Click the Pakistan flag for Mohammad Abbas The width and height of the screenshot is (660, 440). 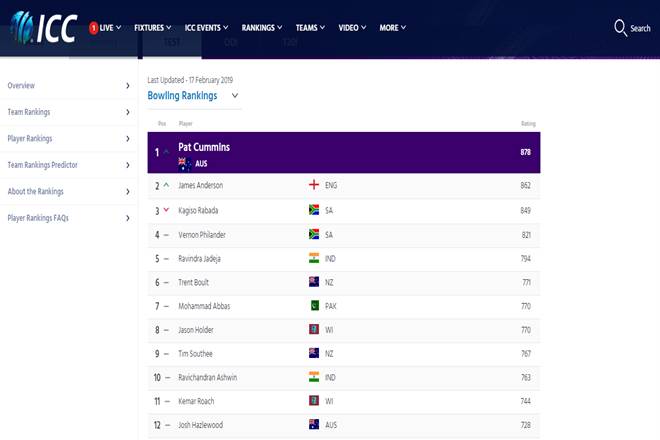[314, 305]
